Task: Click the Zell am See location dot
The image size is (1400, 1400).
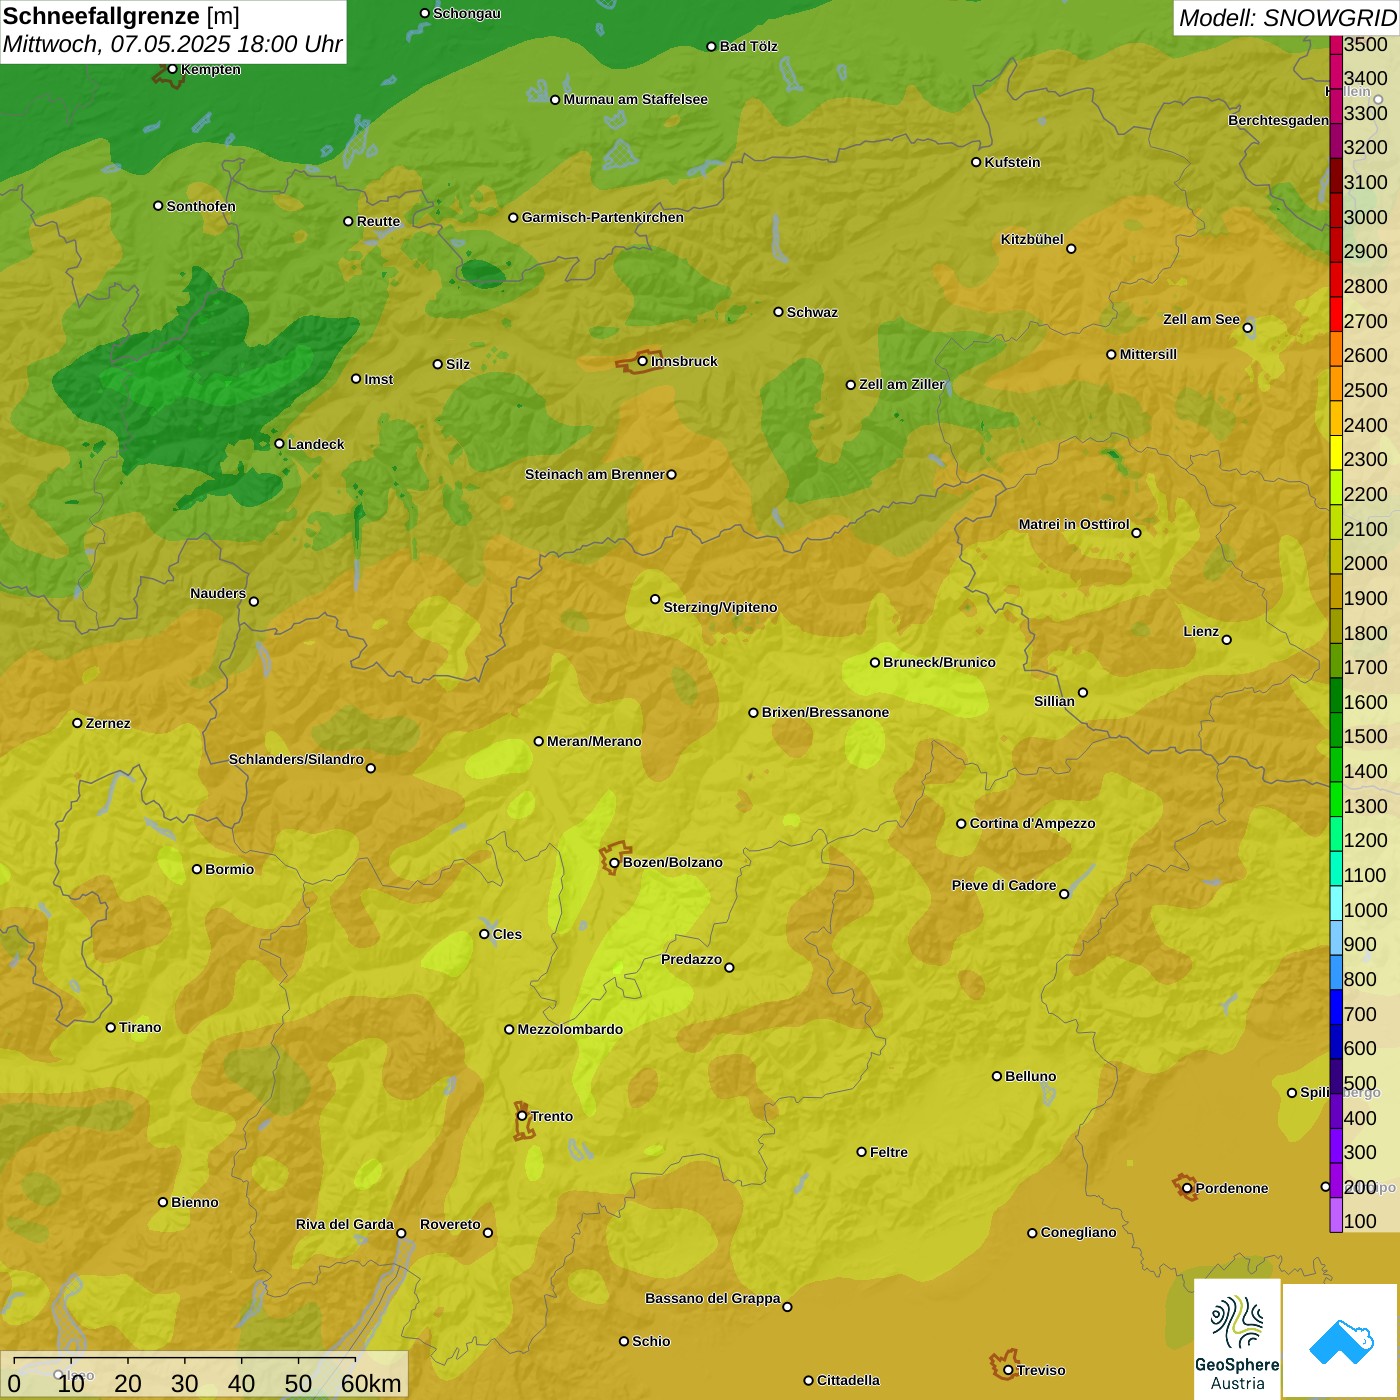Action: pos(1247,328)
